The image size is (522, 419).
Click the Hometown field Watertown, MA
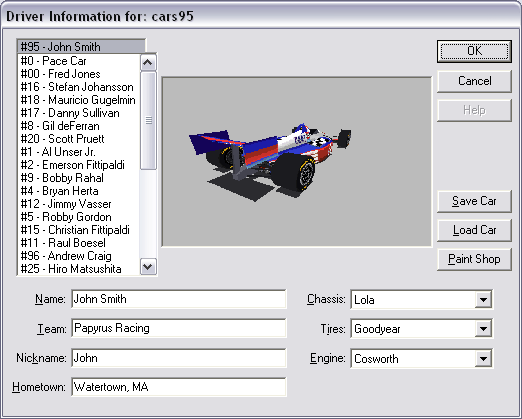[x=179, y=387]
